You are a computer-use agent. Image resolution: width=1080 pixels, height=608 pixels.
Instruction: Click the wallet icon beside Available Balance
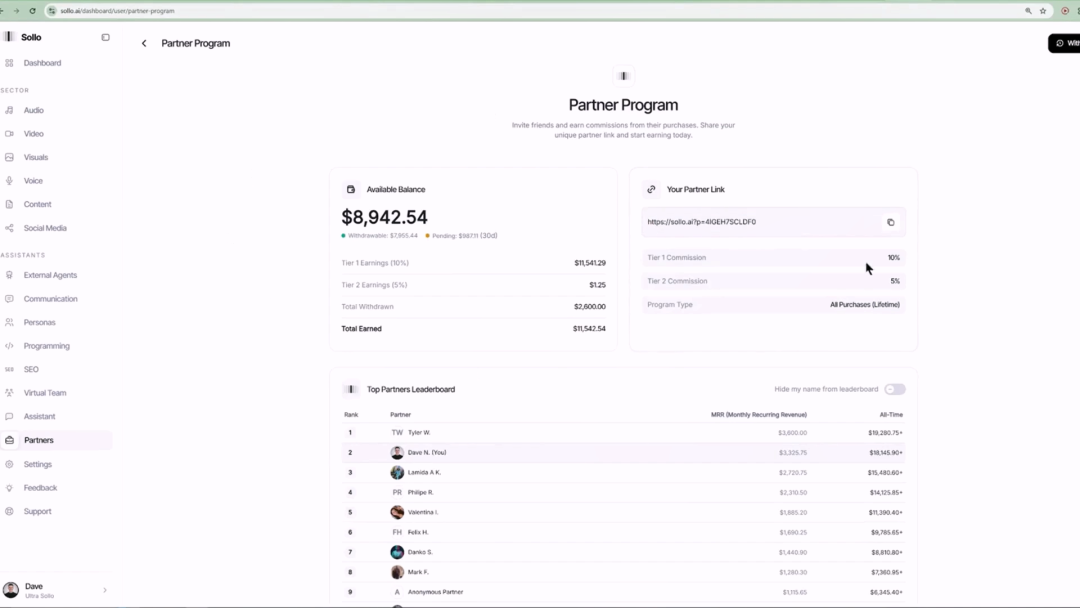[351, 189]
